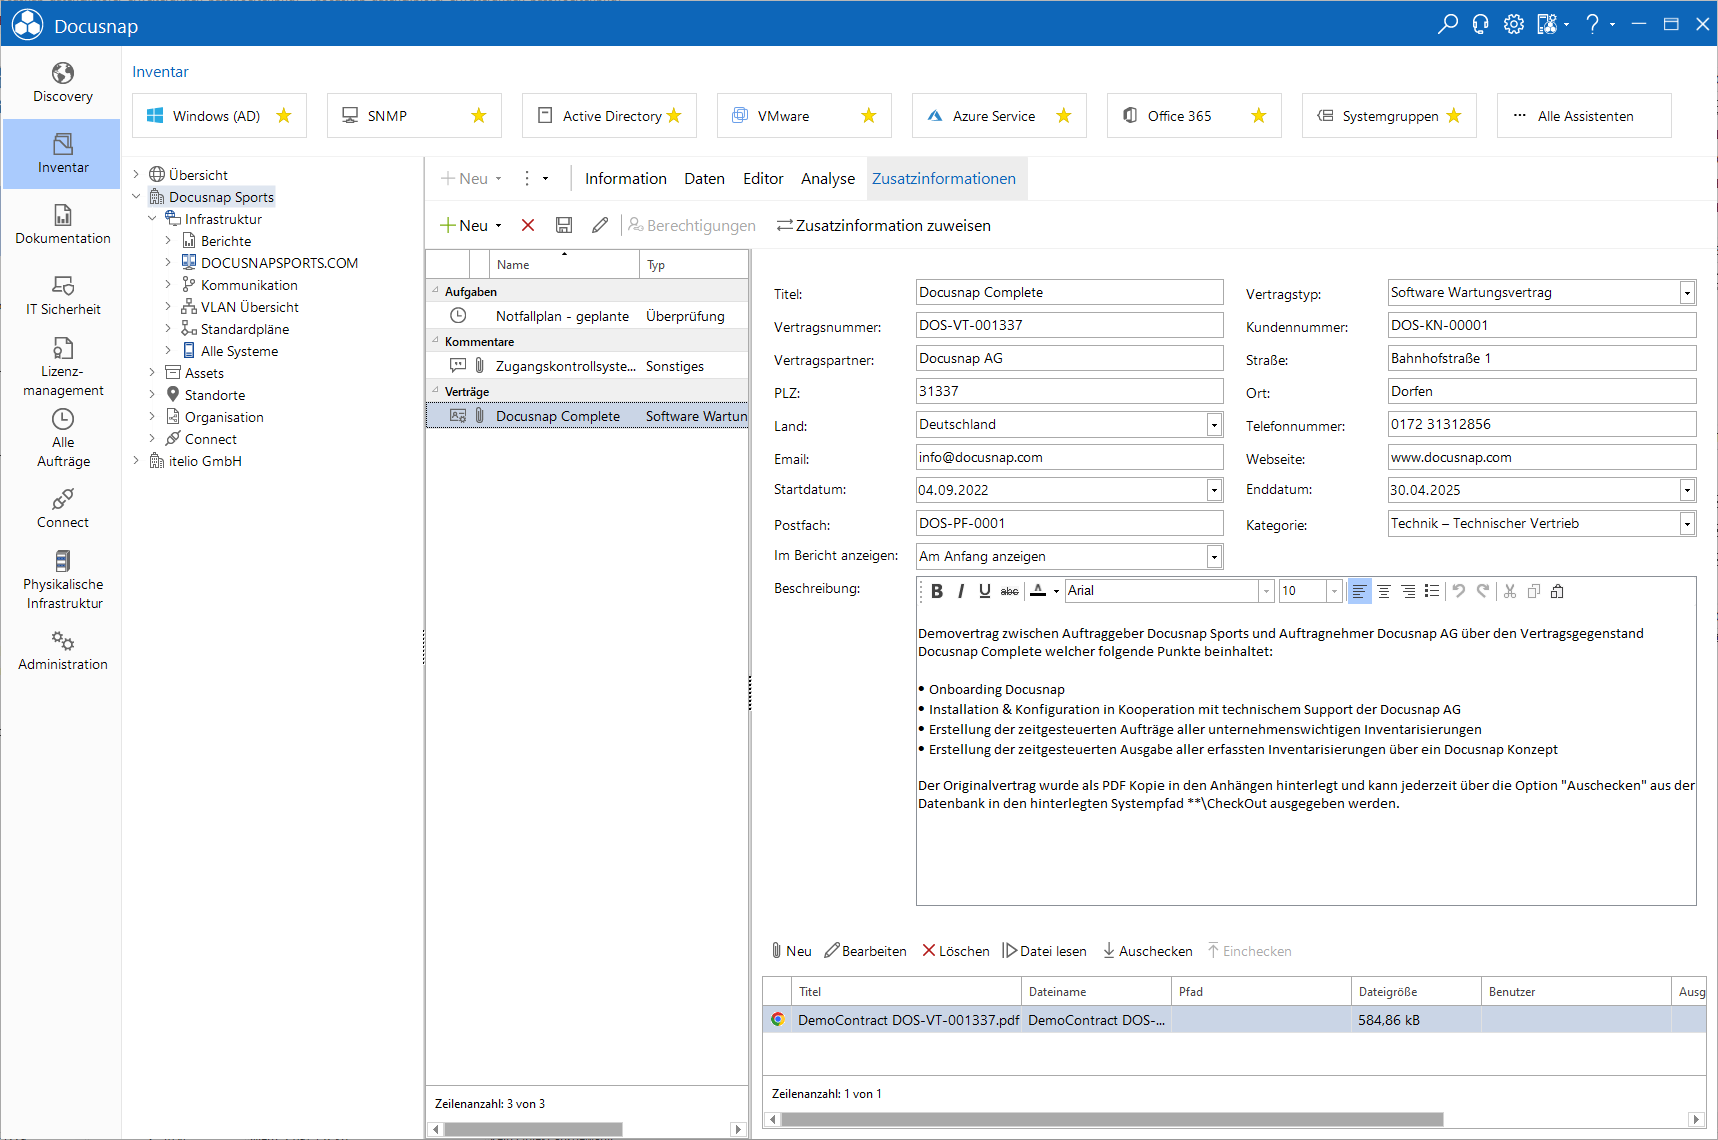
Task: Open Alle Aufträge in the sidebar
Action: (62, 438)
